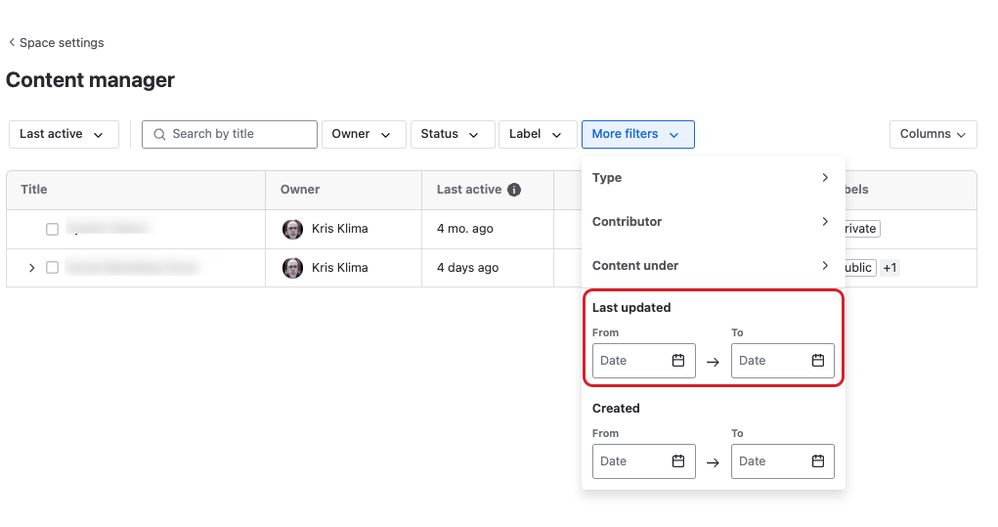Click the chevron arrow on Content under row
The width and height of the screenshot is (998, 527).
(x=825, y=265)
